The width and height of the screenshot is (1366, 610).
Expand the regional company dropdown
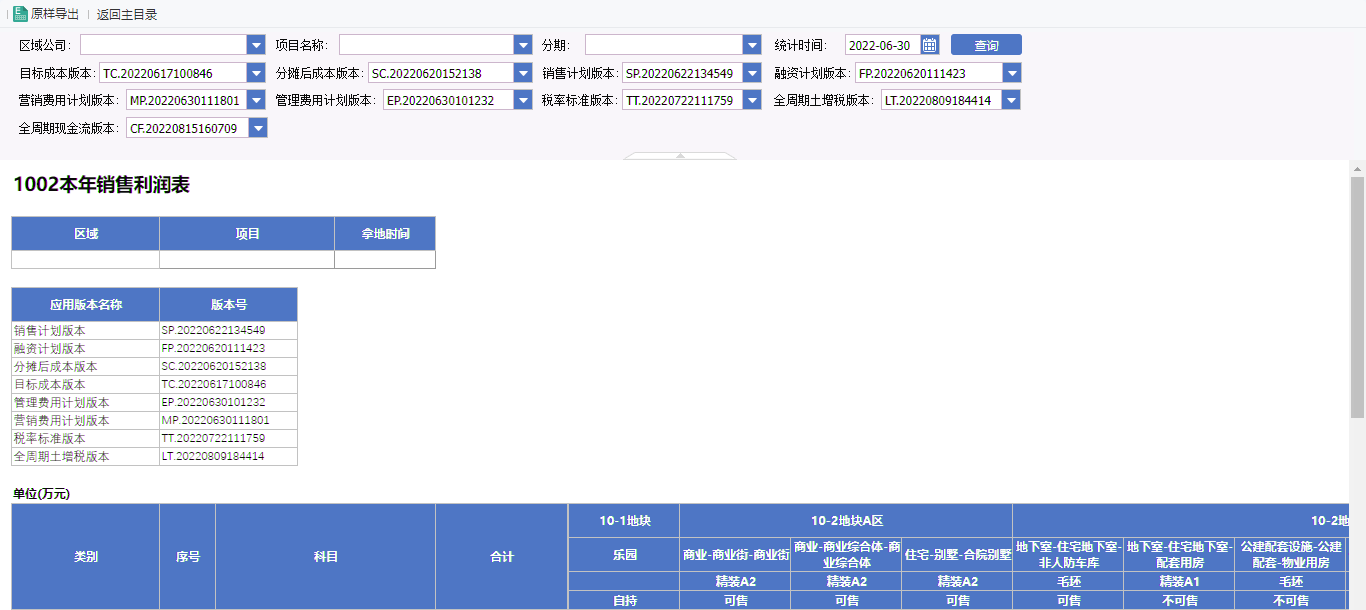point(255,45)
